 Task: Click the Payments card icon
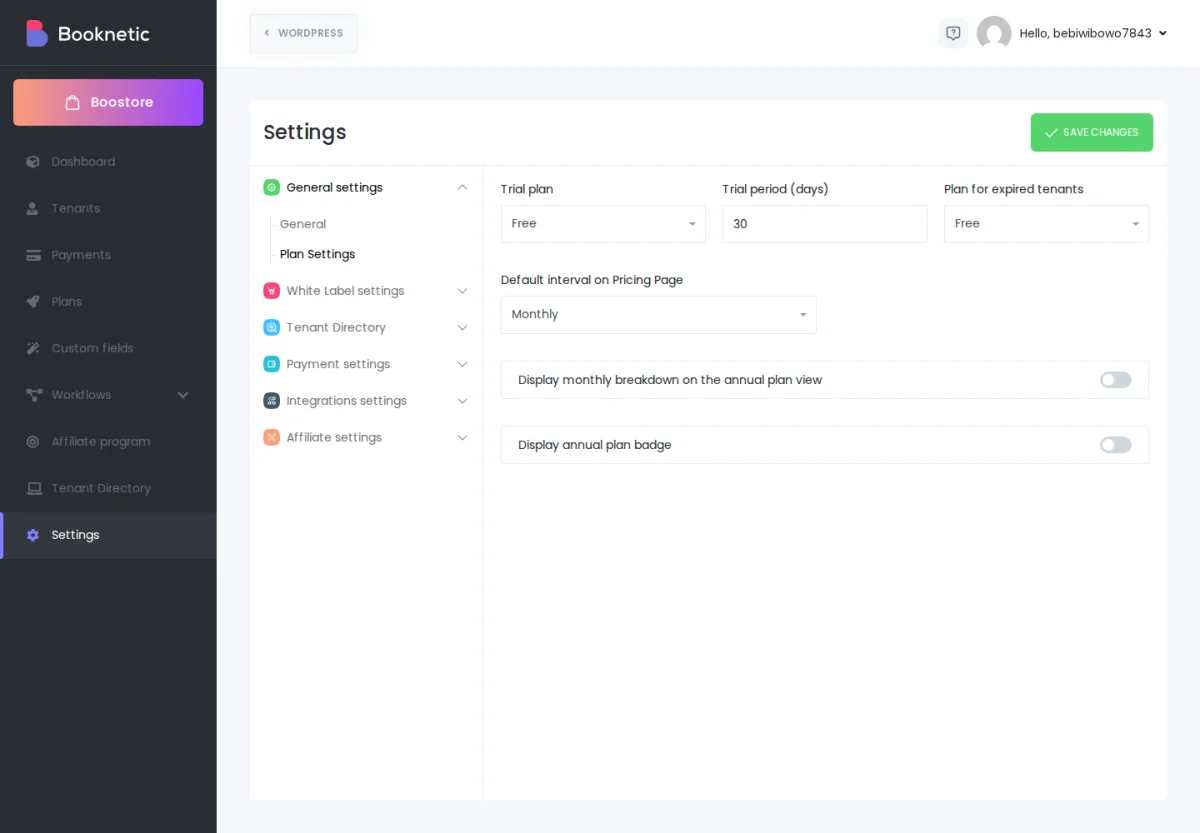pos(33,255)
